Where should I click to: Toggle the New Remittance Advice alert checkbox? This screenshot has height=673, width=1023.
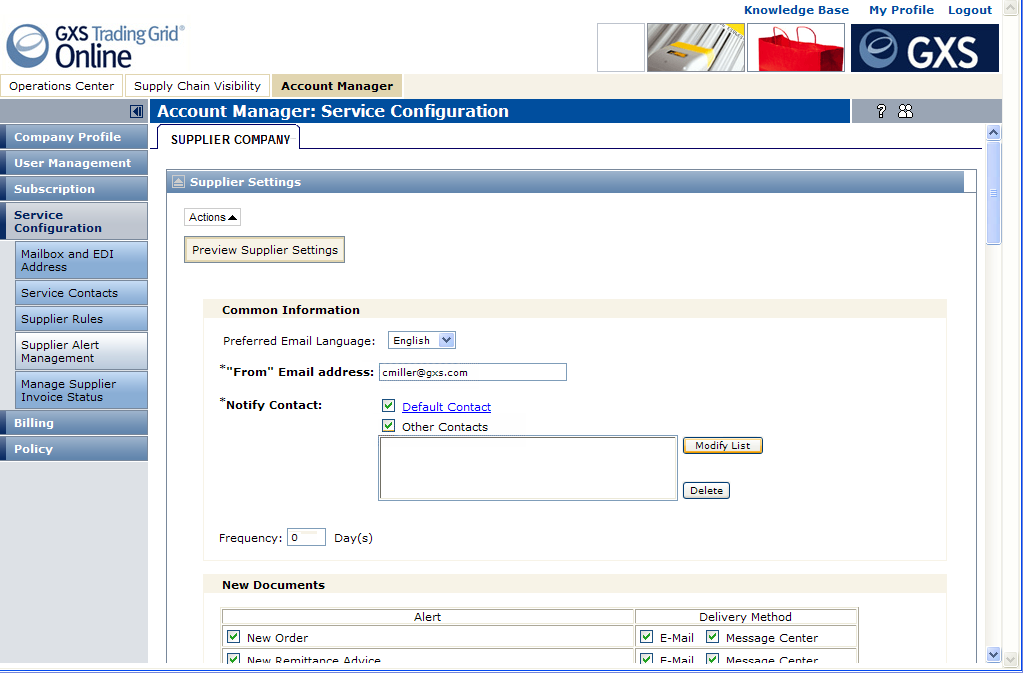pyautogui.click(x=233, y=659)
